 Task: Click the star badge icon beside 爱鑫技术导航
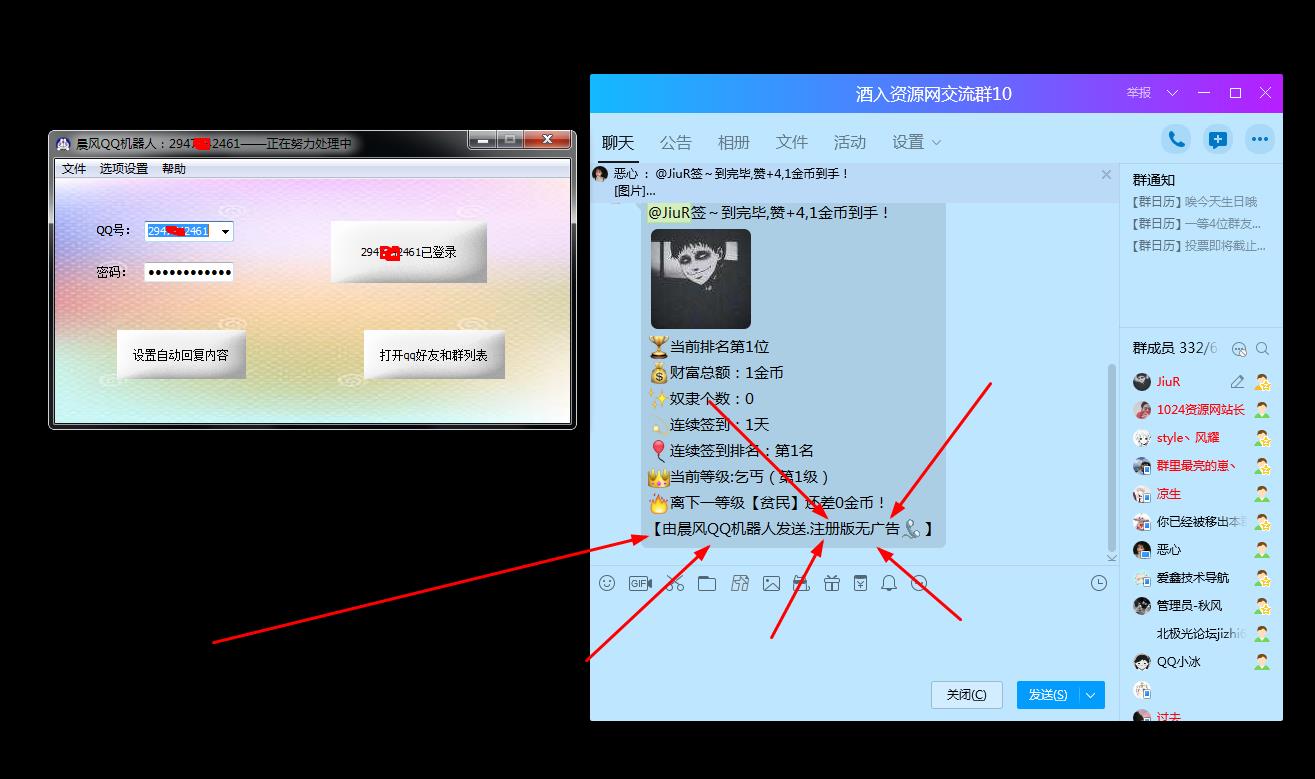(1263, 578)
